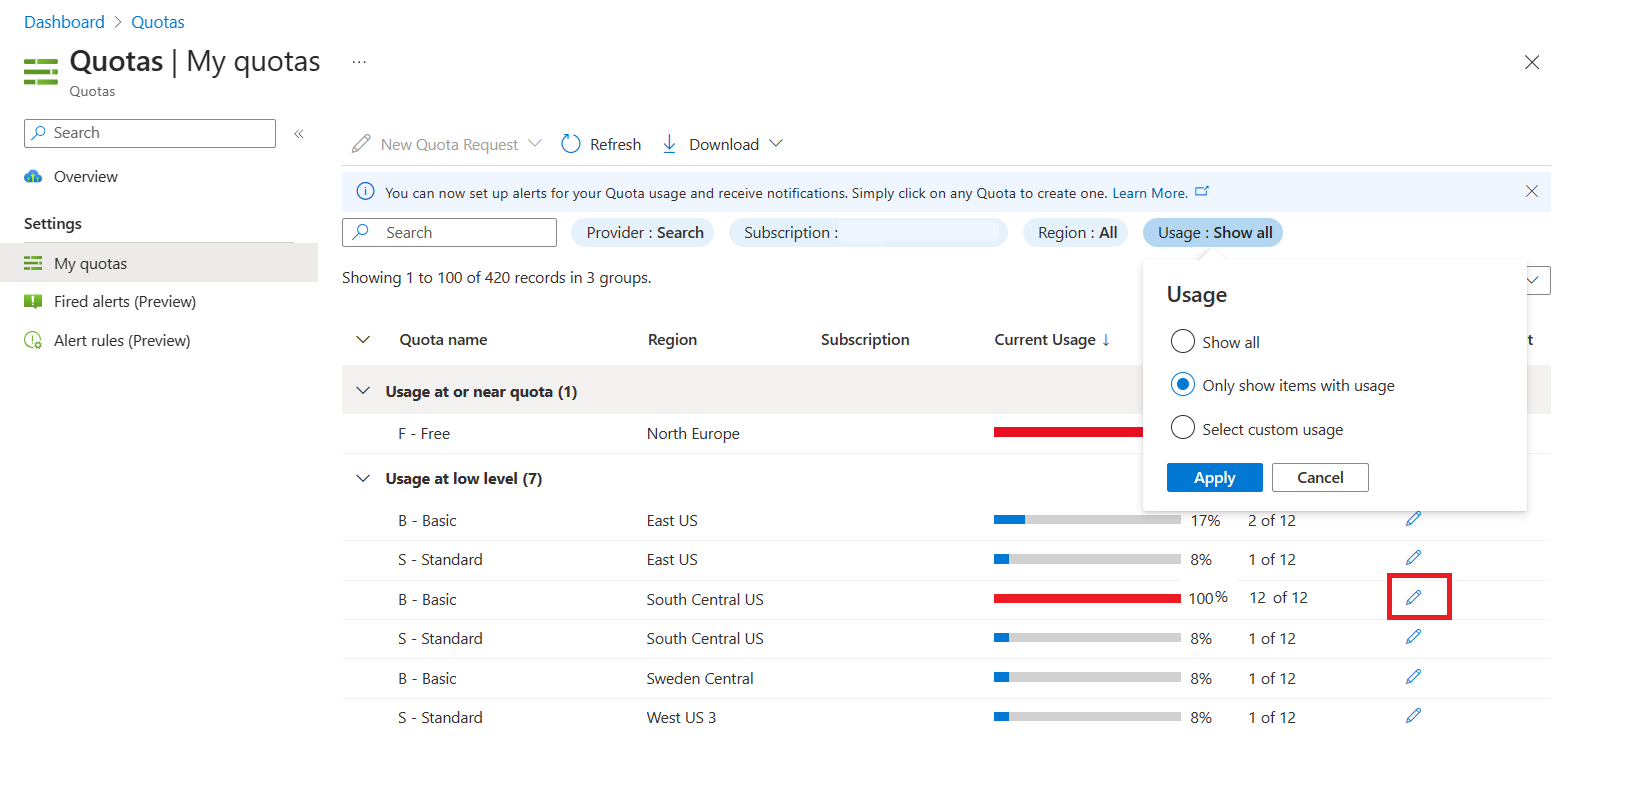Viewport: 1628px width, 810px height.
Task: Click F - Free red usage bar
Action: (x=1068, y=432)
